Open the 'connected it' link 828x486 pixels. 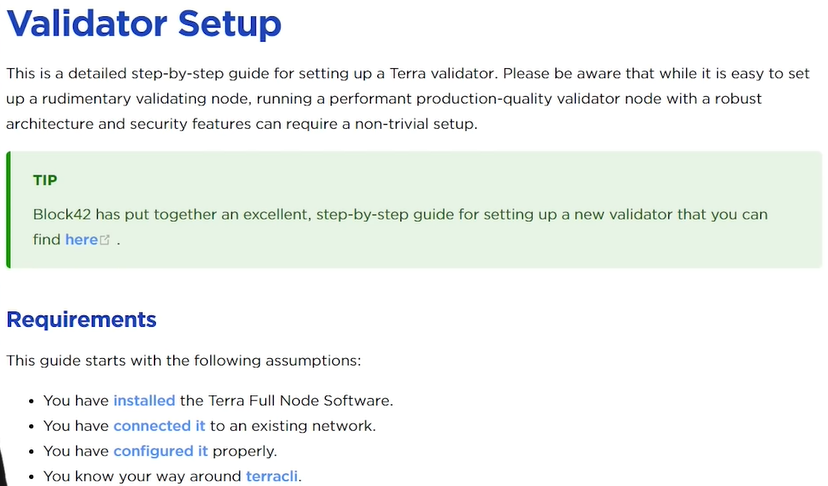[x=159, y=426]
